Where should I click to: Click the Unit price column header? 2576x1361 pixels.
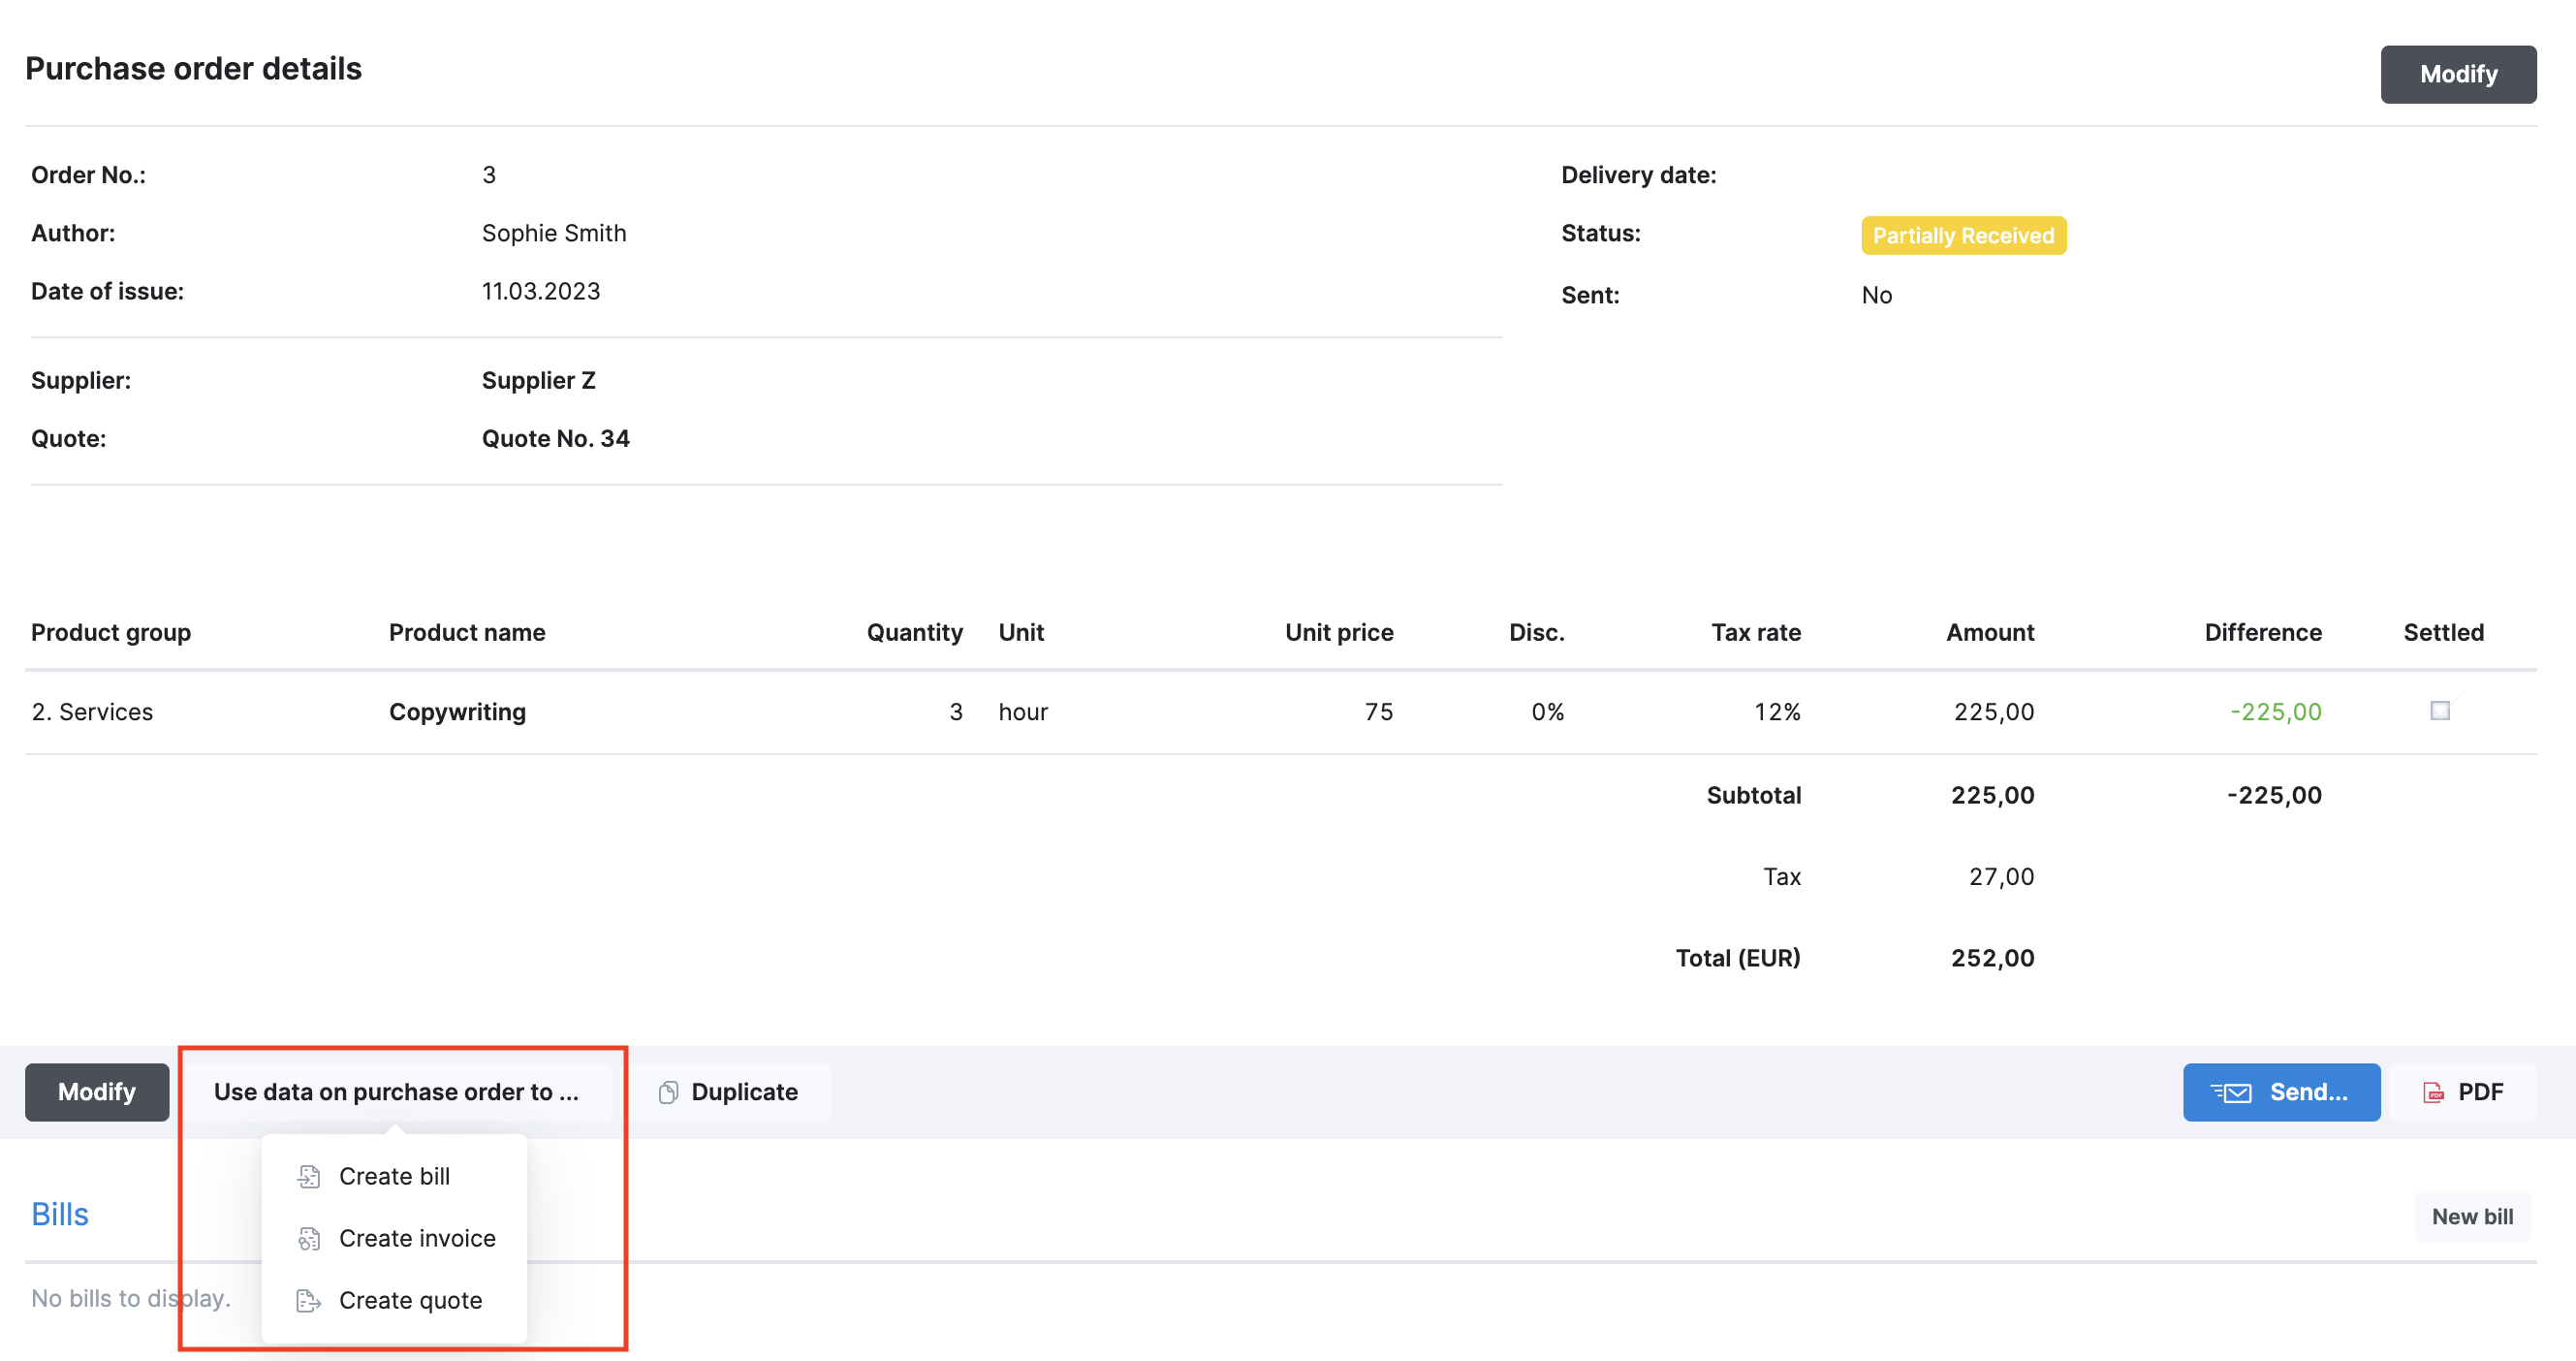point(1339,632)
